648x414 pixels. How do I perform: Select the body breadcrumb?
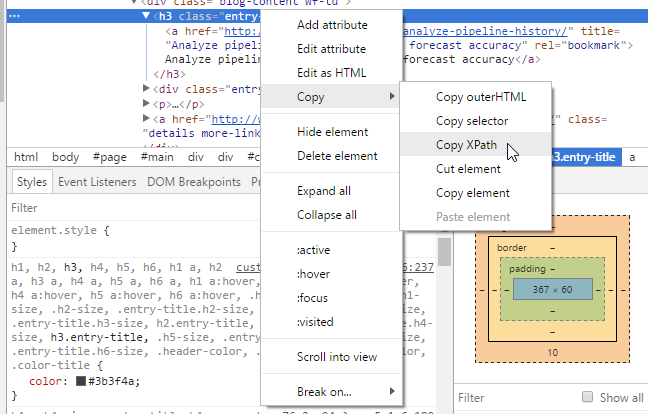(x=65, y=157)
